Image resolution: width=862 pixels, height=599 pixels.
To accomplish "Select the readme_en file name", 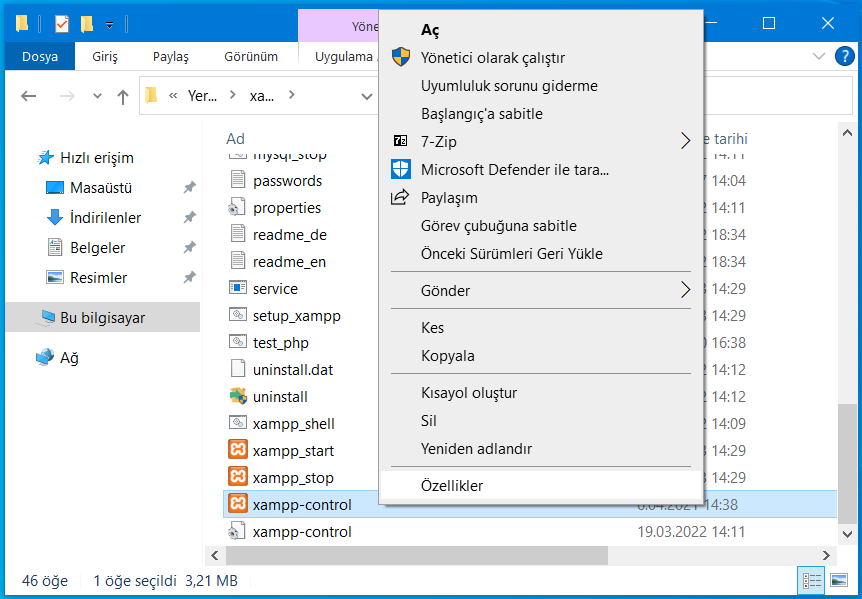I will [289, 262].
